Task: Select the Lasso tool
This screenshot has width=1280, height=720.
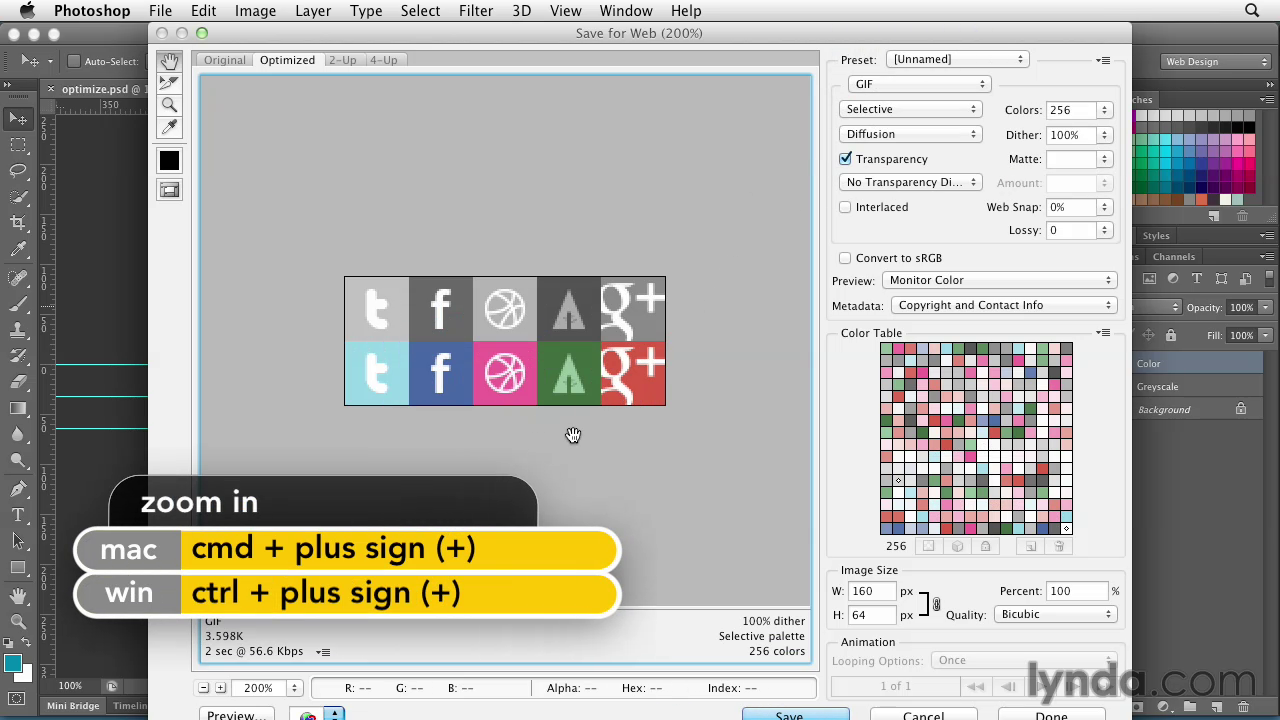Action: (x=18, y=171)
